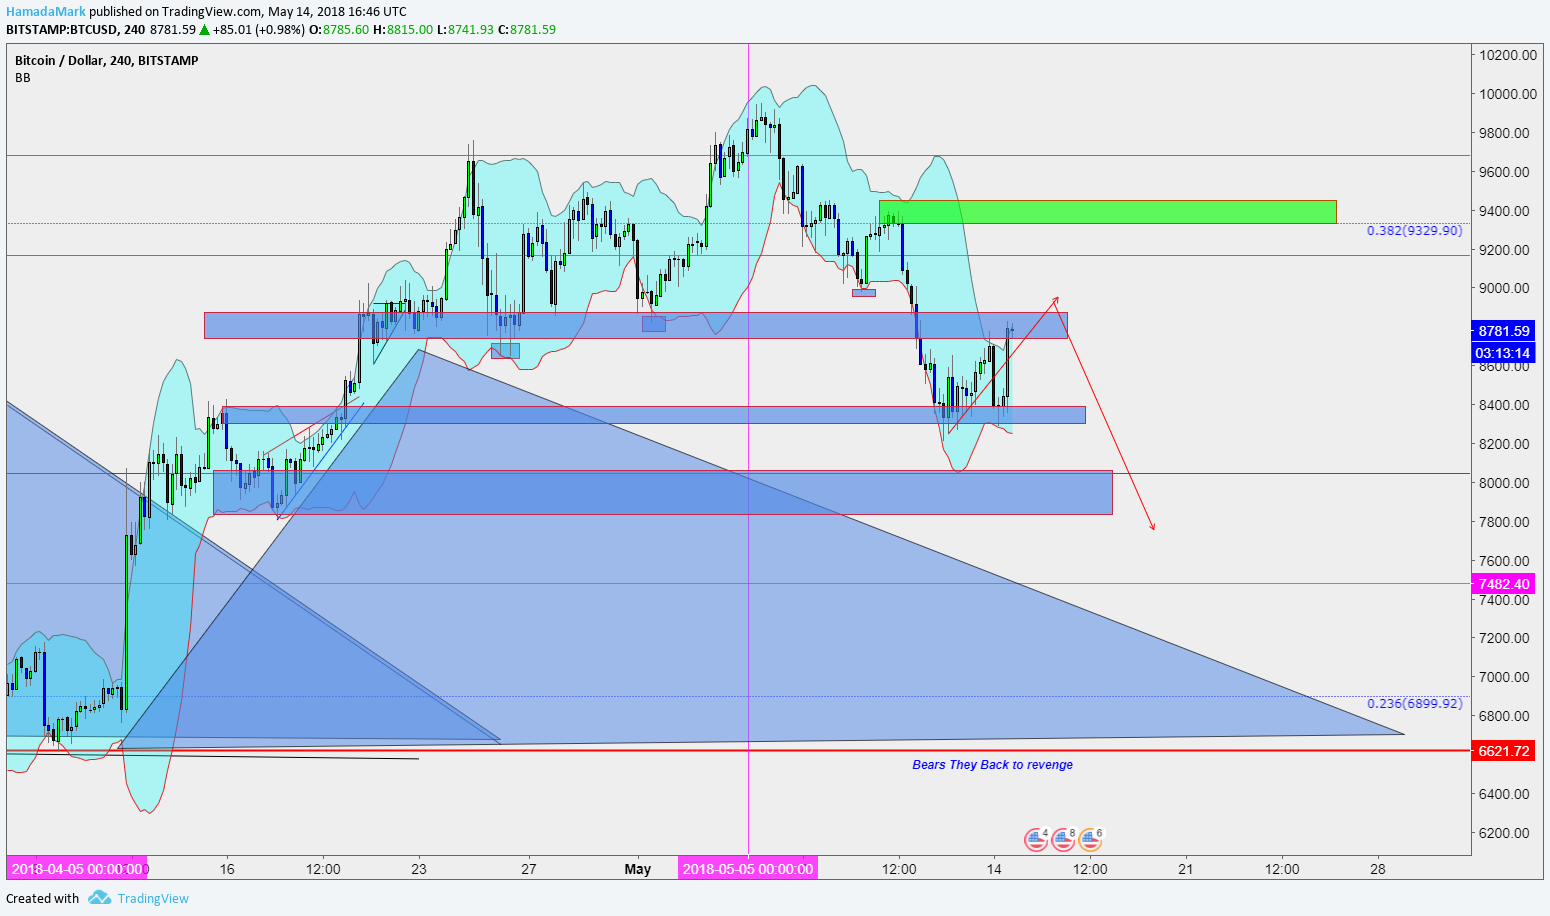The height and width of the screenshot is (916, 1550).
Task: Open the US economic event icon badged 4
Action: (1036, 840)
